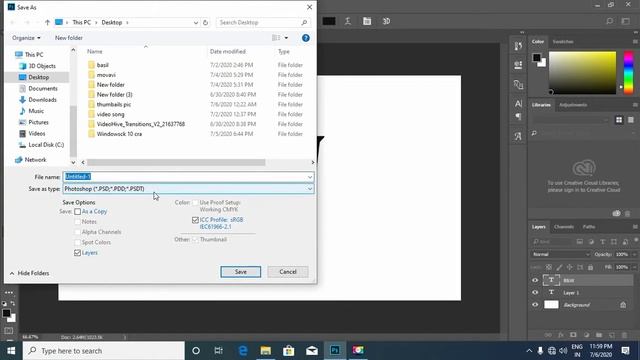Tick the As a Copy checkbox

click(x=78, y=211)
